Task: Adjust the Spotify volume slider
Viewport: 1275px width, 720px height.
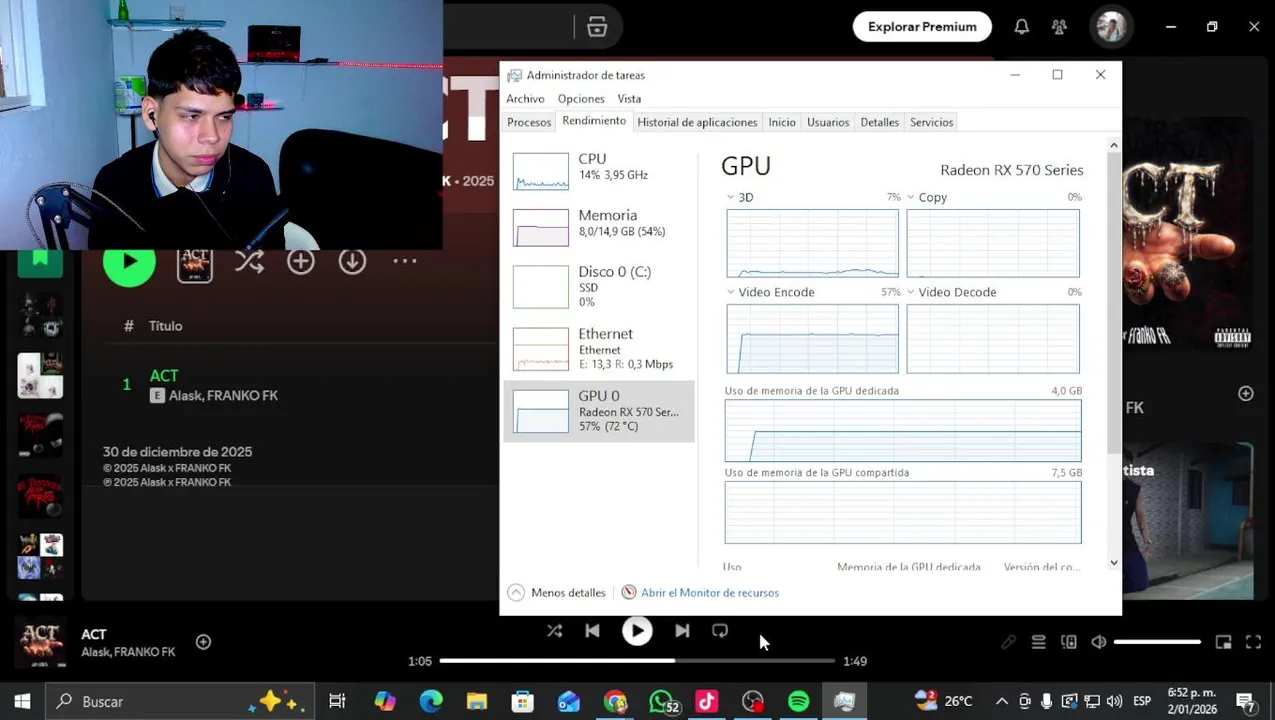Action: pyautogui.click(x=1157, y=642)
